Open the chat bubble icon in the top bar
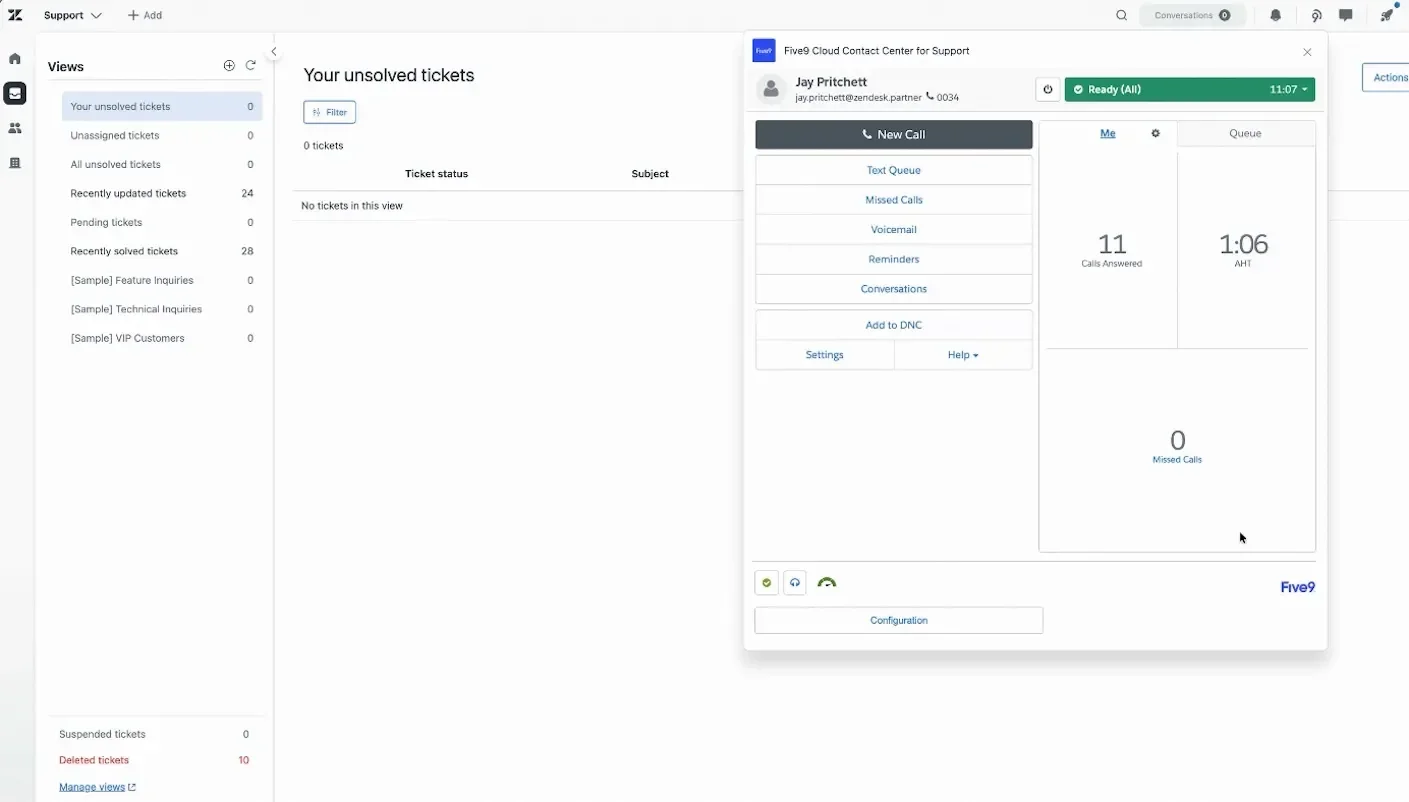Screen dimensions: 1409x802 [x=1346, y=15]
